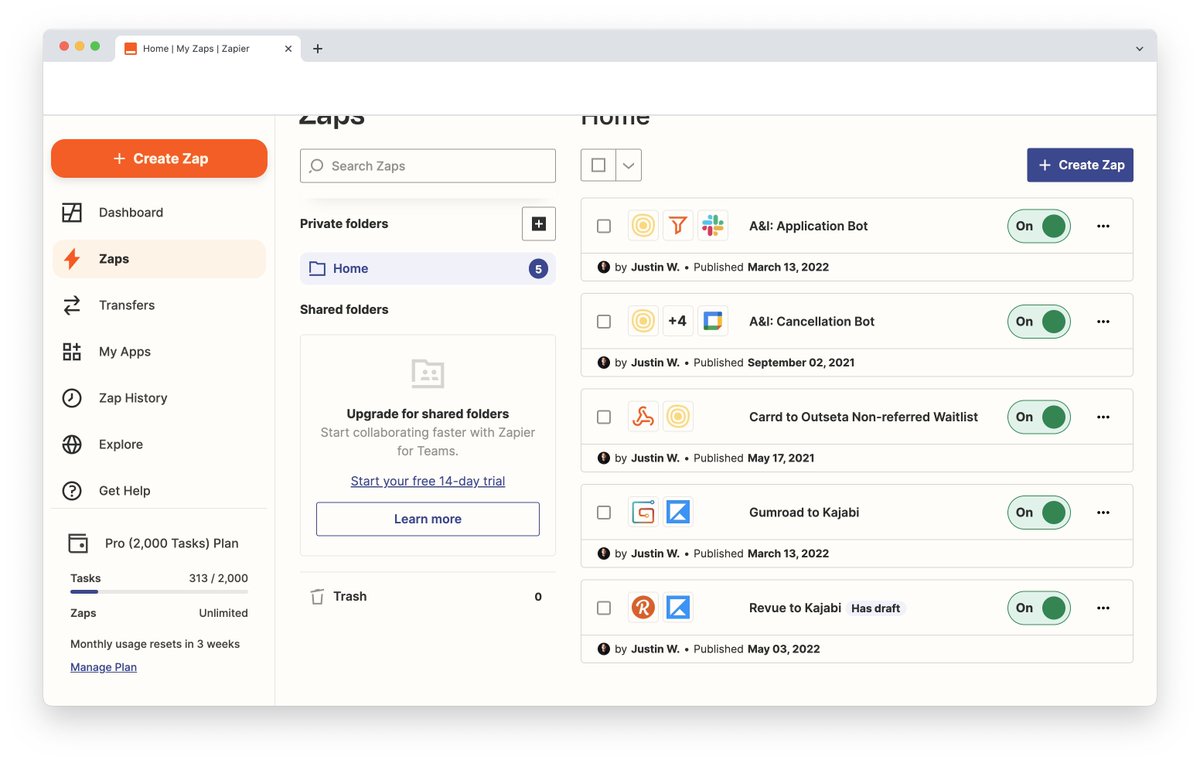Click the Tasks usage progress bar
1200x763 pixels.
point(159,592)
